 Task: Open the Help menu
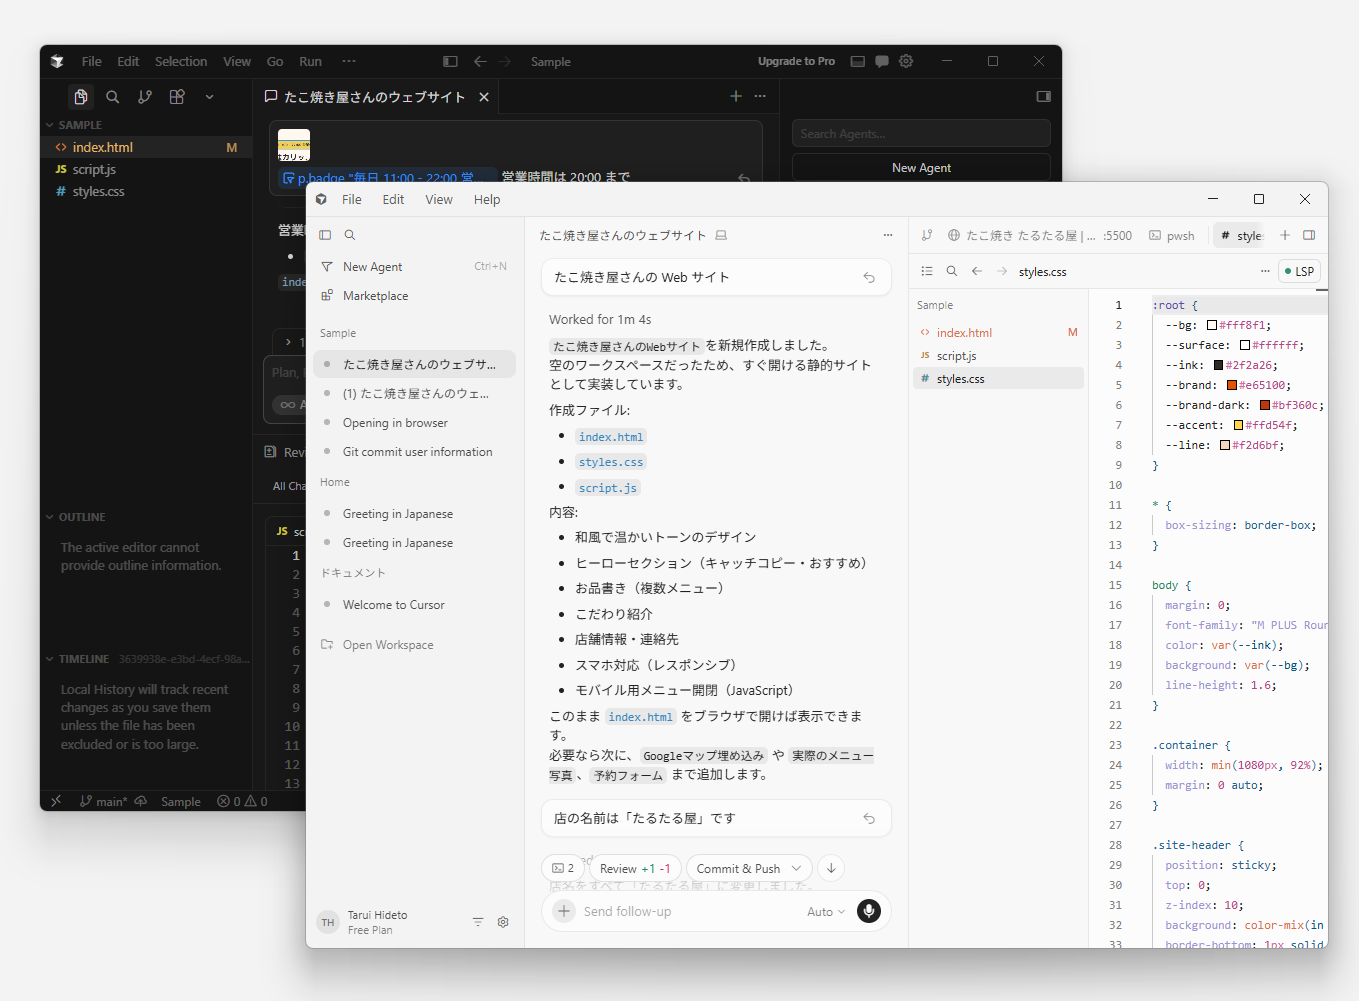pyautogui.click(x=487, y=199)
